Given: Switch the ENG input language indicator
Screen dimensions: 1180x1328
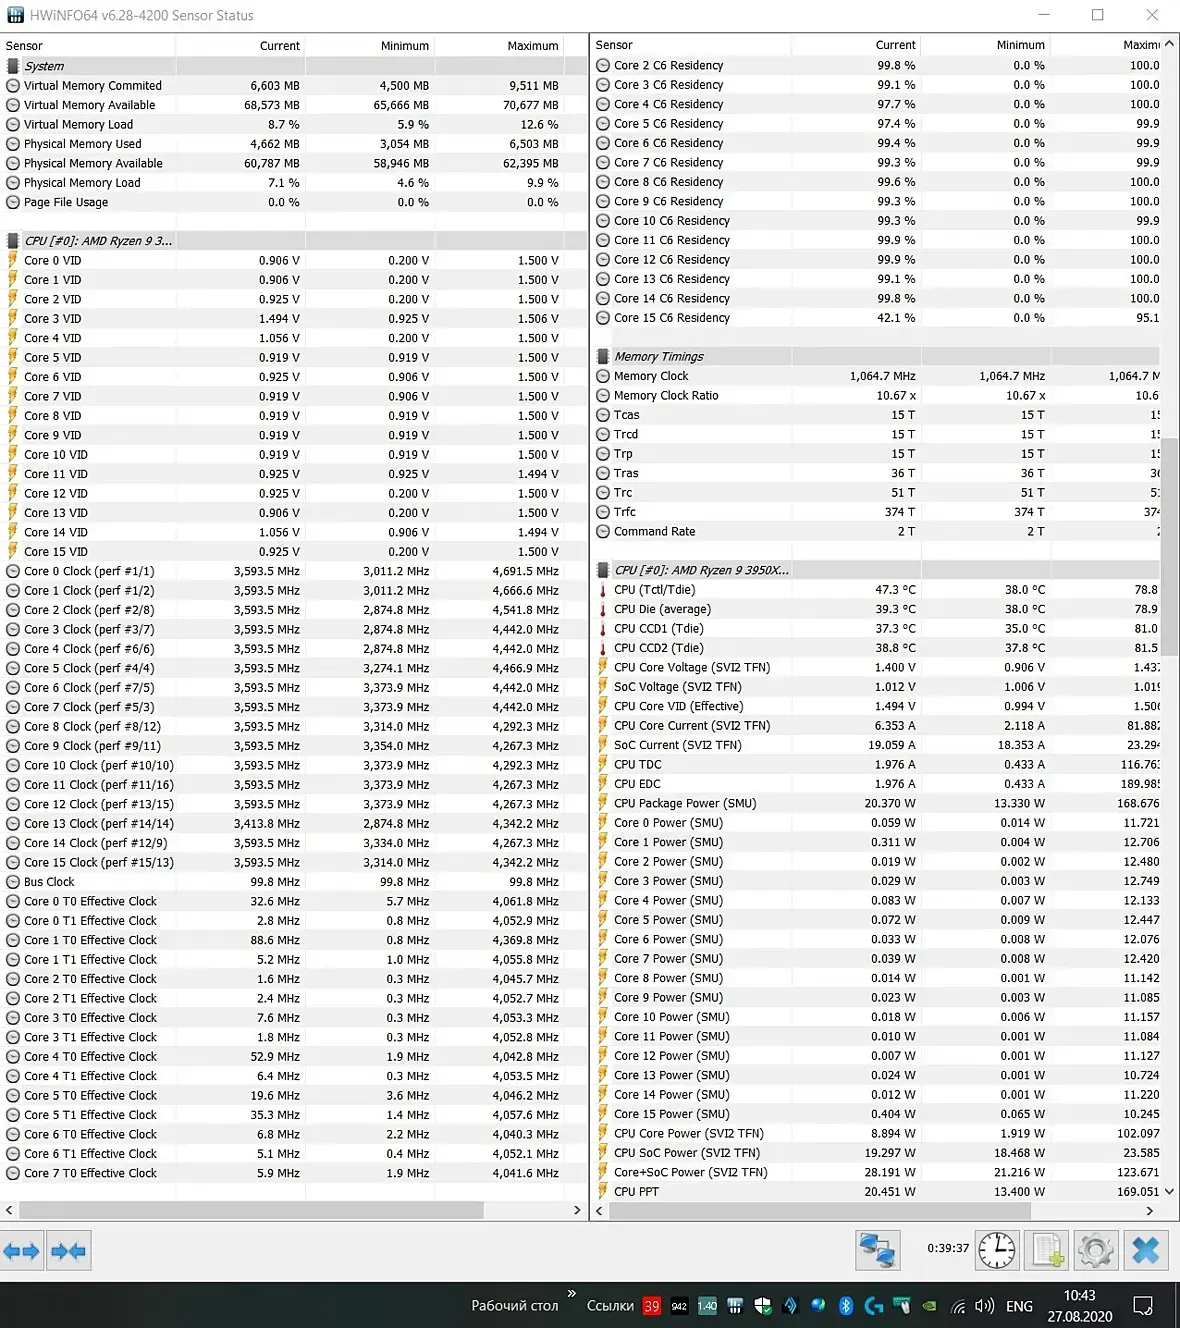Looking at the screenshot, I should 1019,1306.
